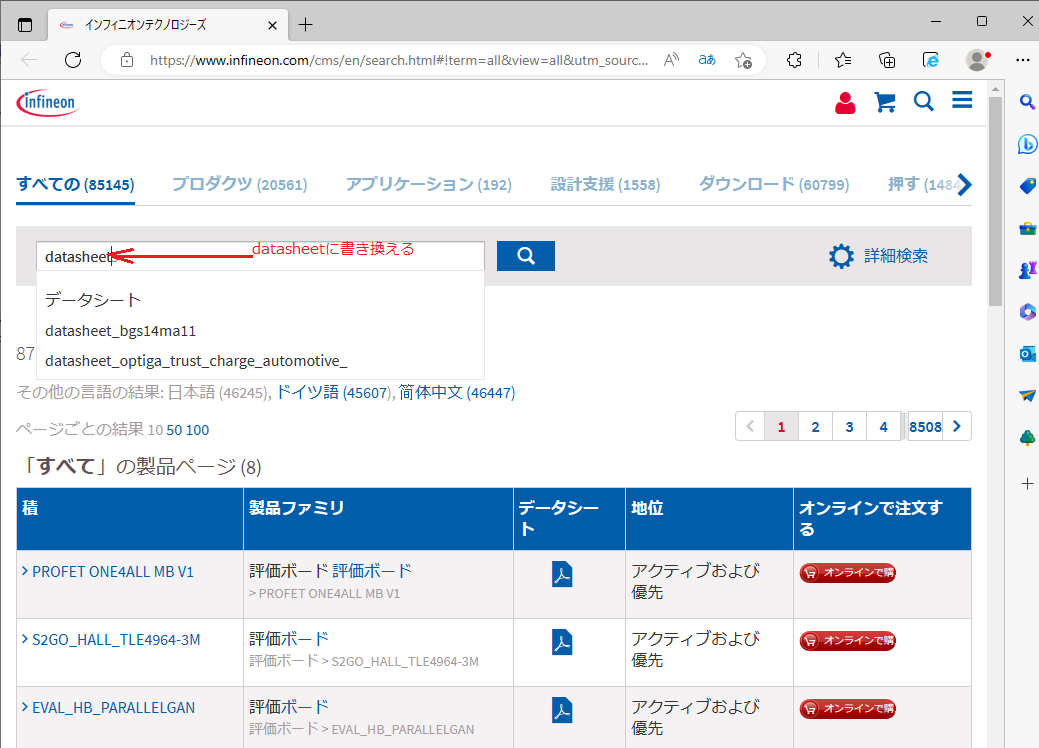Click the header search magnifier icon

pyautogui.click(x=924, y=102)
